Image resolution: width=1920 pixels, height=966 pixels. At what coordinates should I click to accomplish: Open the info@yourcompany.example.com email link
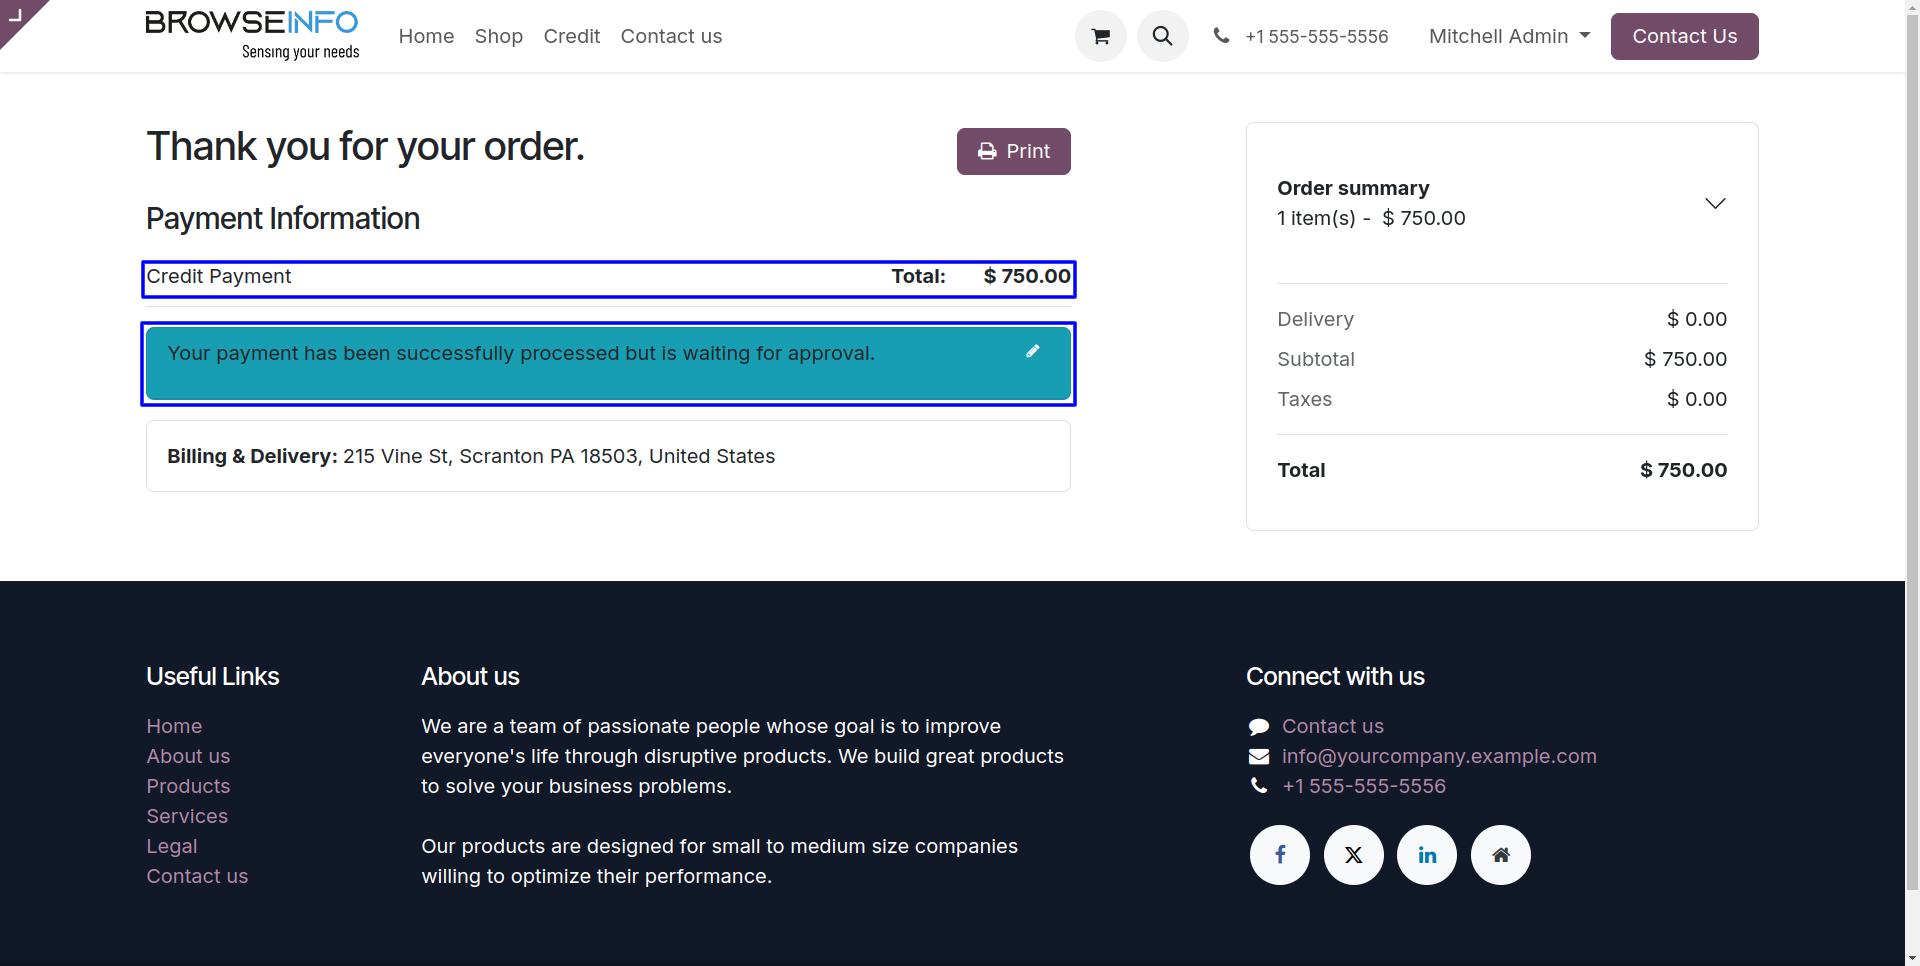point(1439,756)
